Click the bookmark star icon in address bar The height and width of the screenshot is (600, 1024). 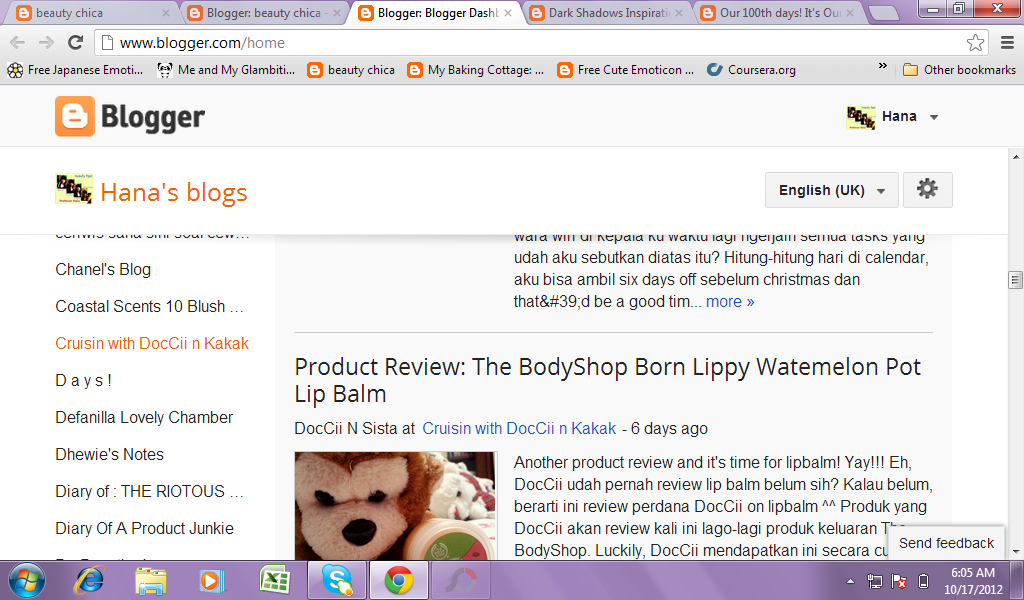[975, 43]
